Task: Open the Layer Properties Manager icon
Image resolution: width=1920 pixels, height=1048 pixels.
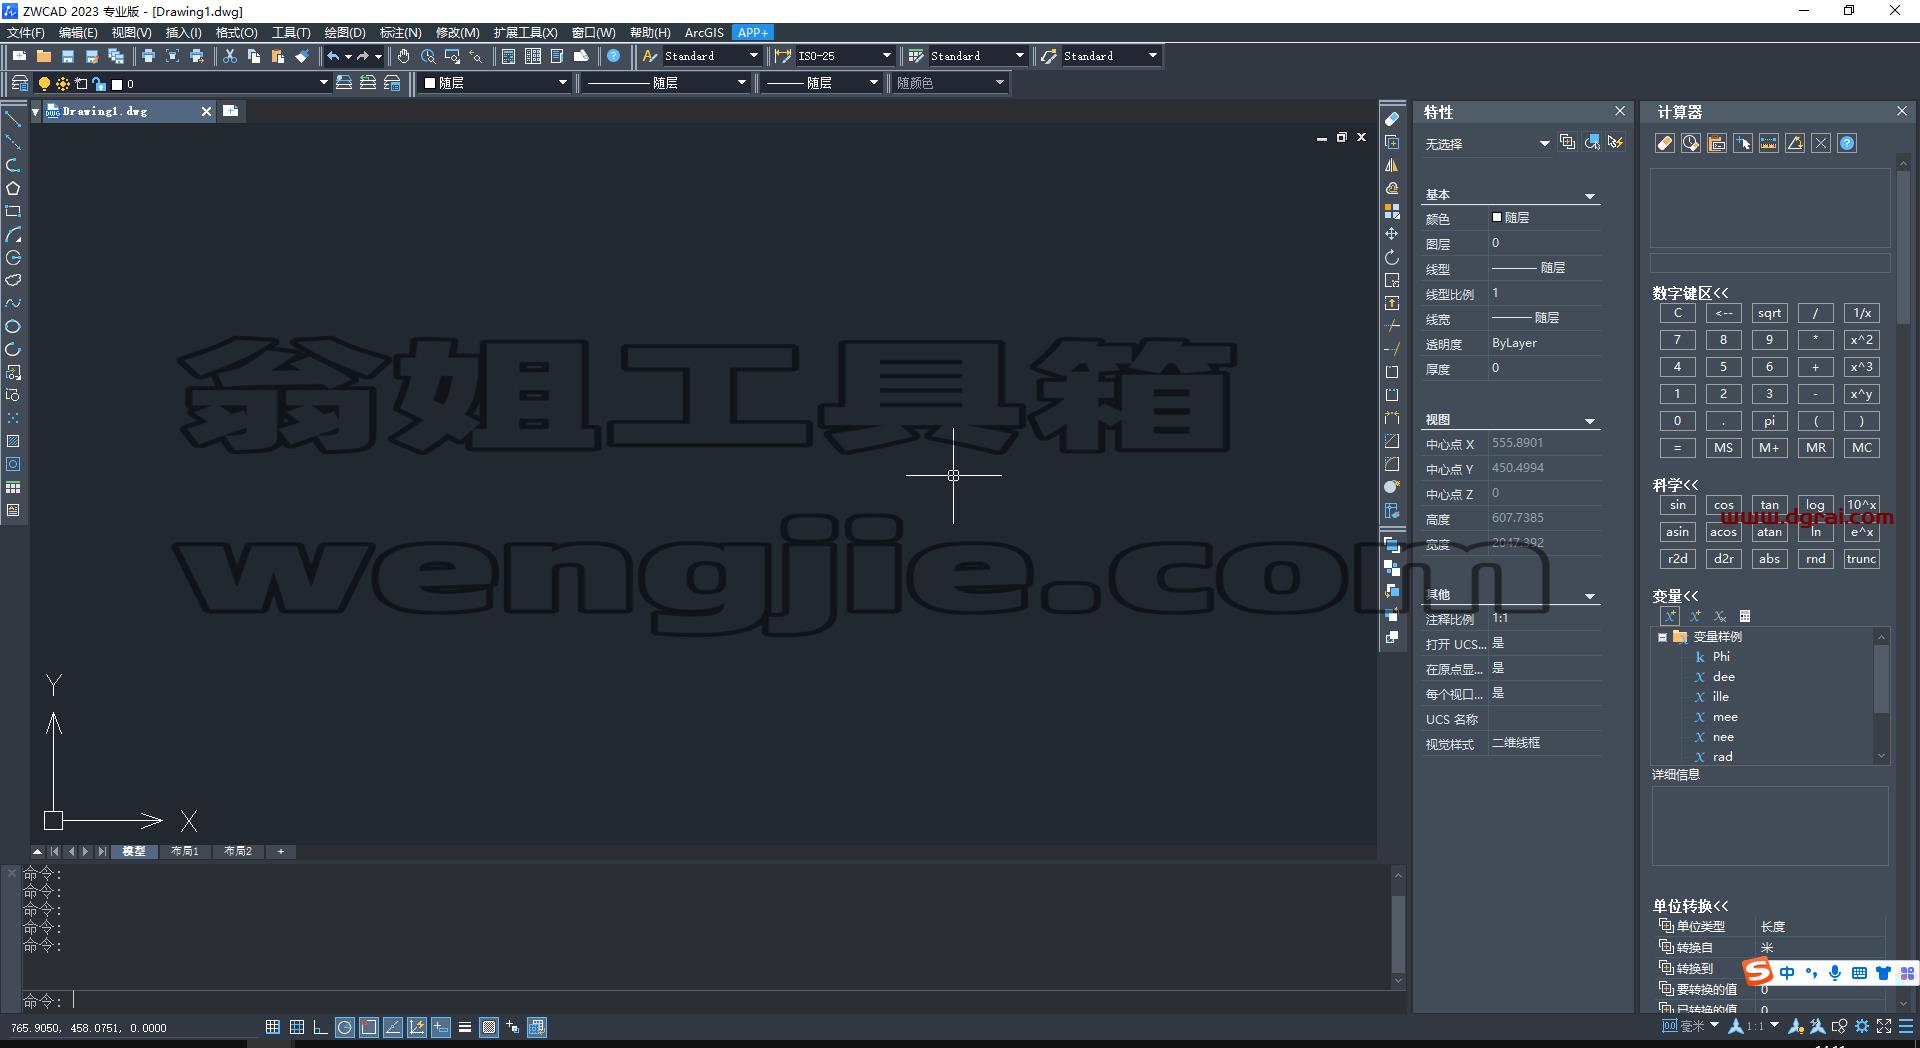Action: pyautogui.click(x=19, y=83)
